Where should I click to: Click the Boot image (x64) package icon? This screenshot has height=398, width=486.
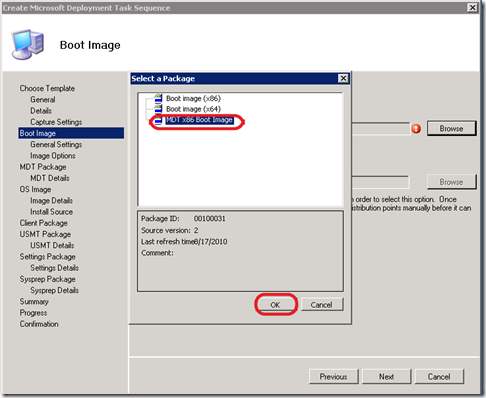pos(158,109)
